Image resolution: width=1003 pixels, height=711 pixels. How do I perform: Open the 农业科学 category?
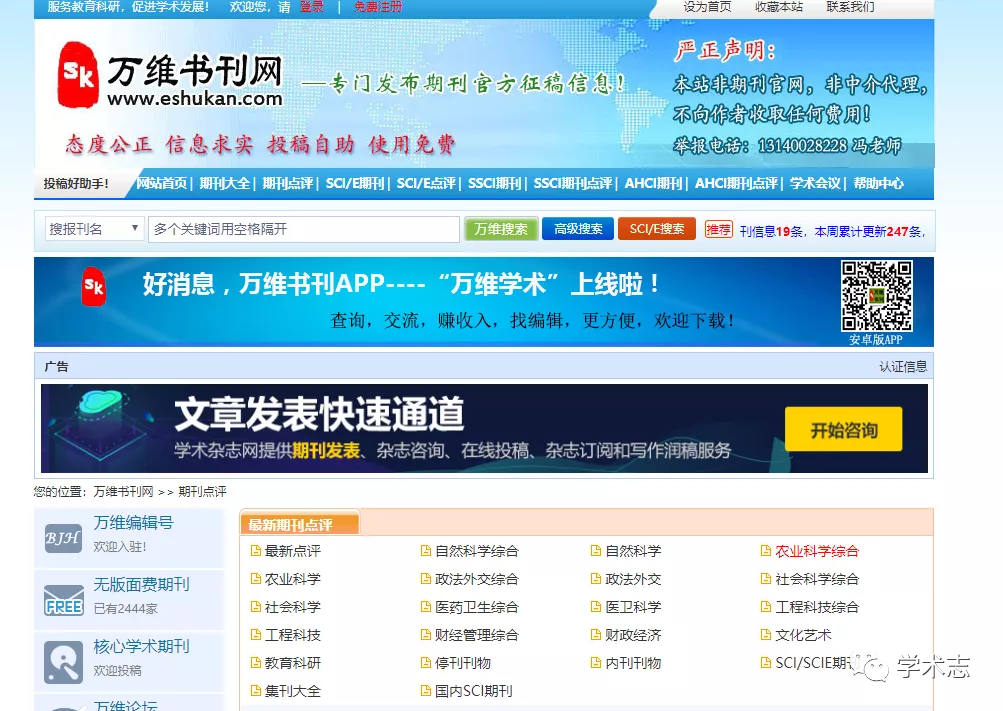click(293, 579)
